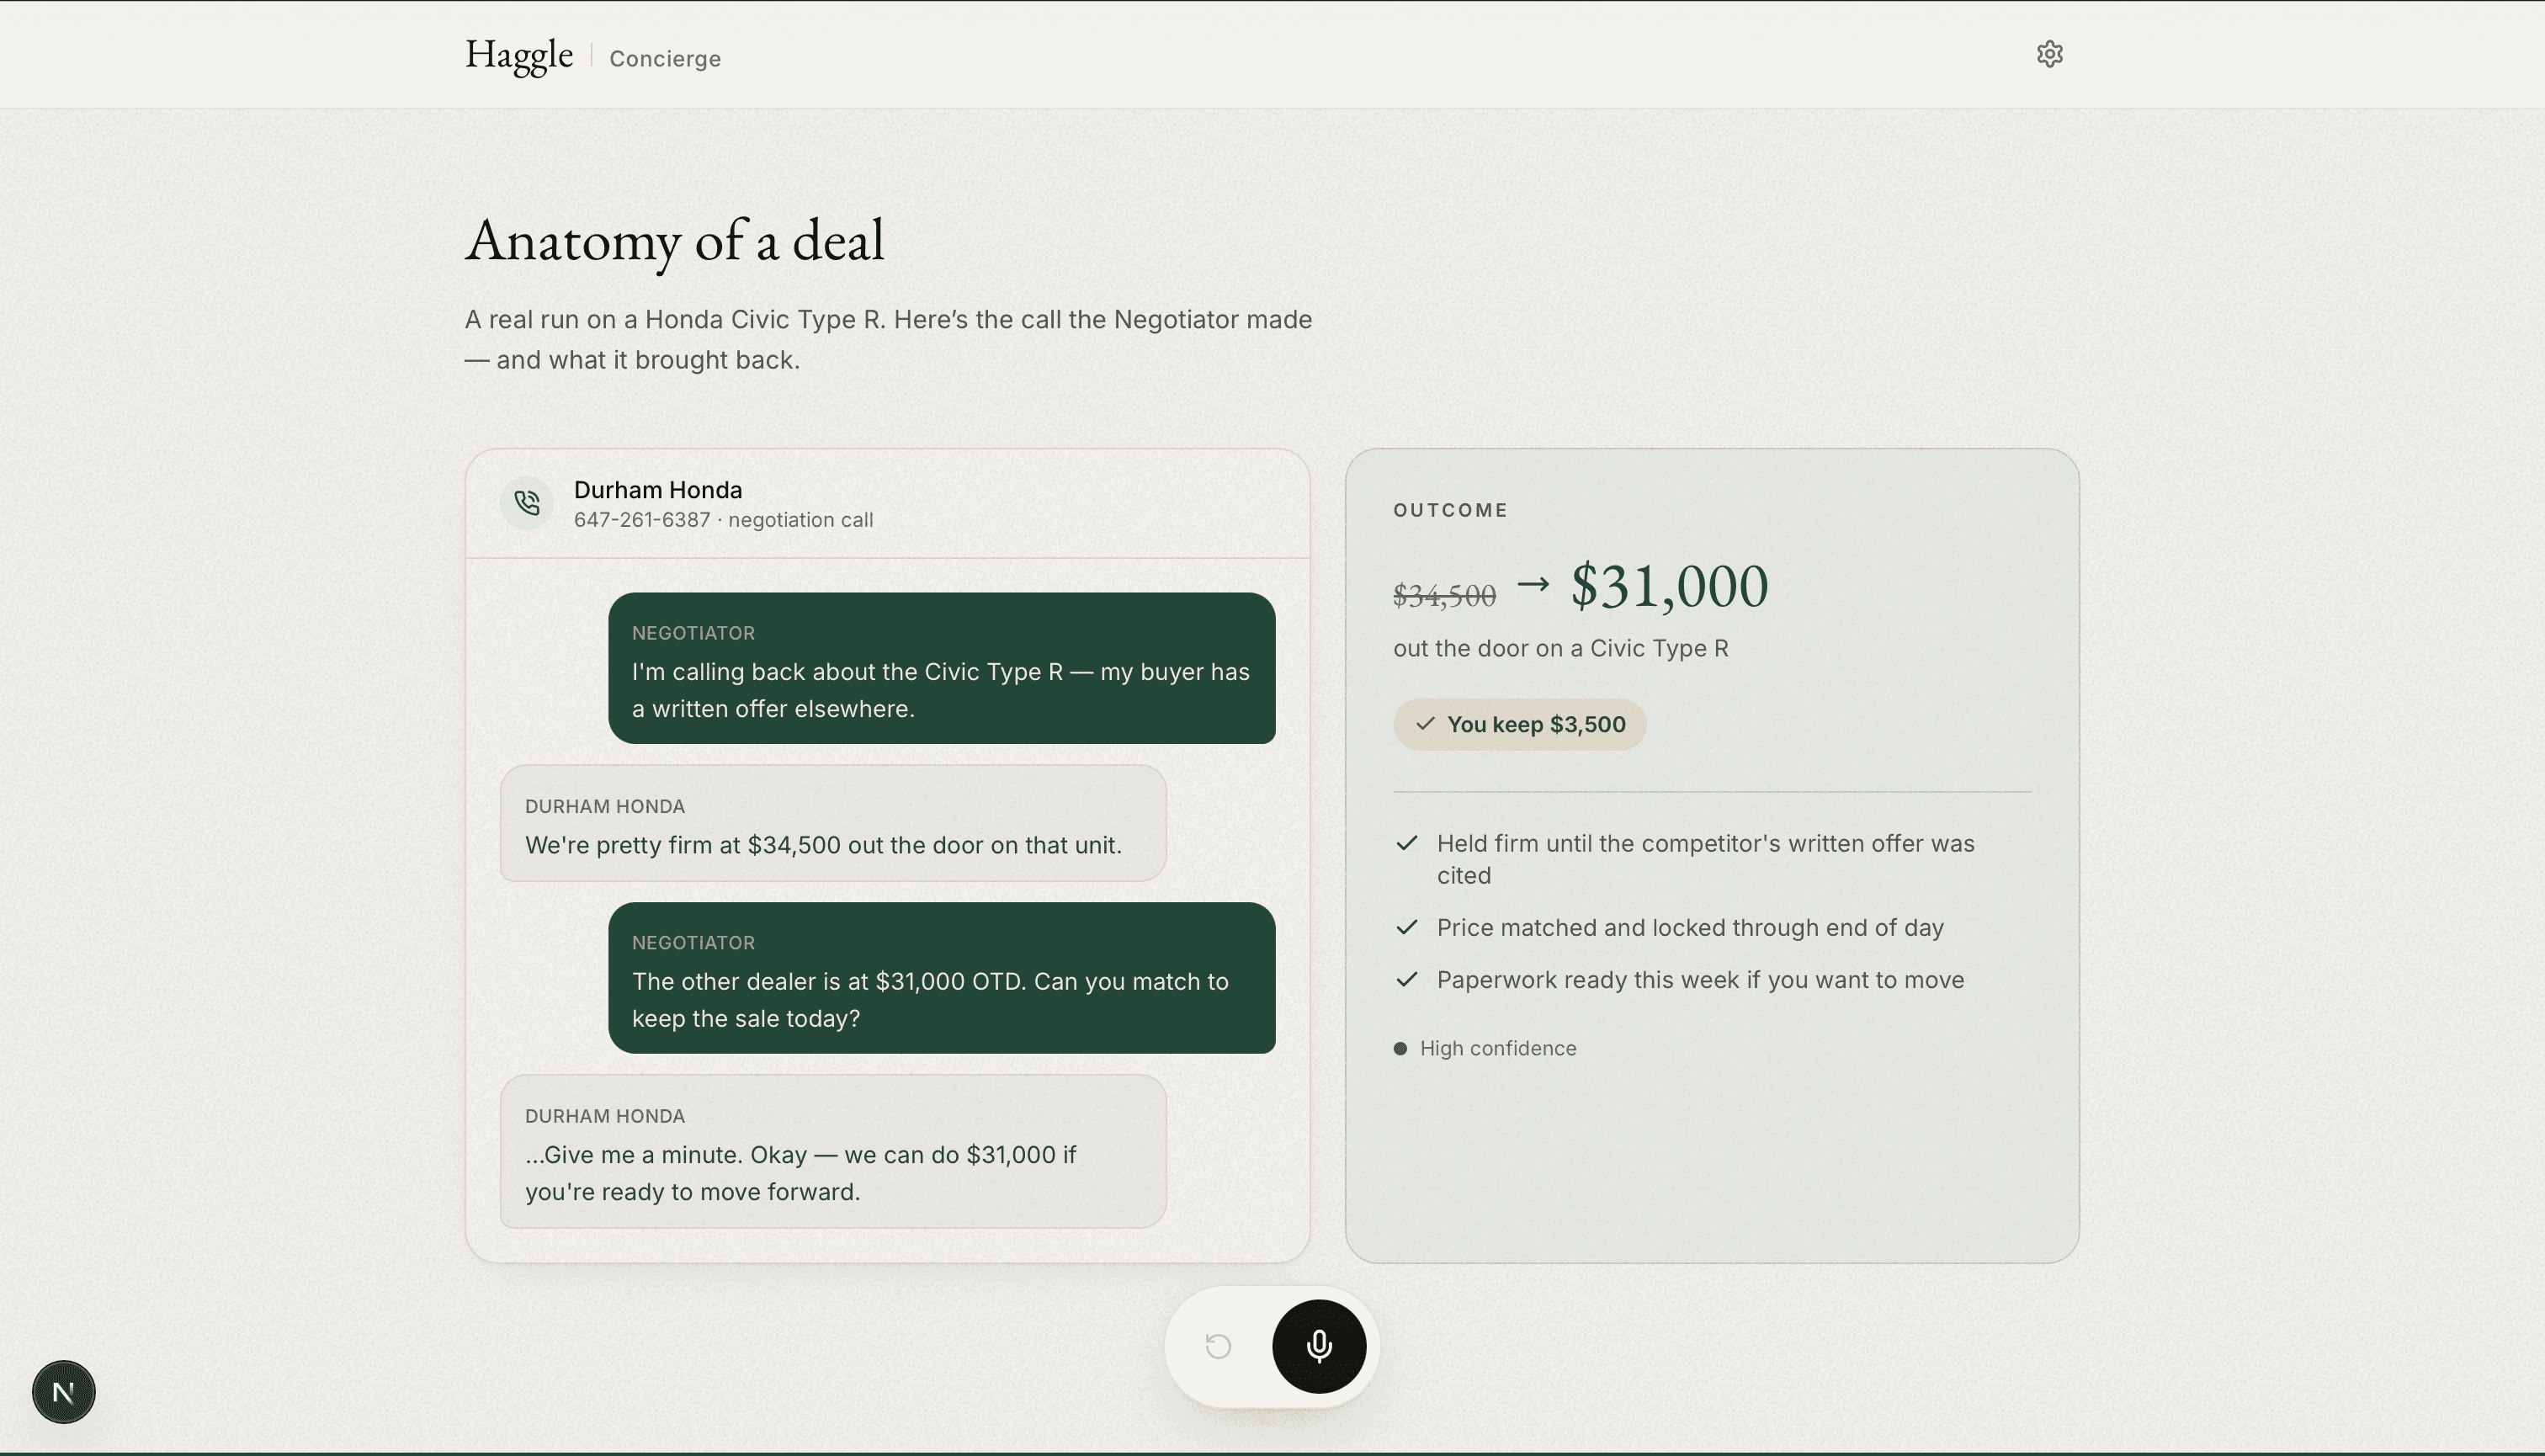Click 'Held firm until the competitor's written offer was cited'

tap(1706, 859)
